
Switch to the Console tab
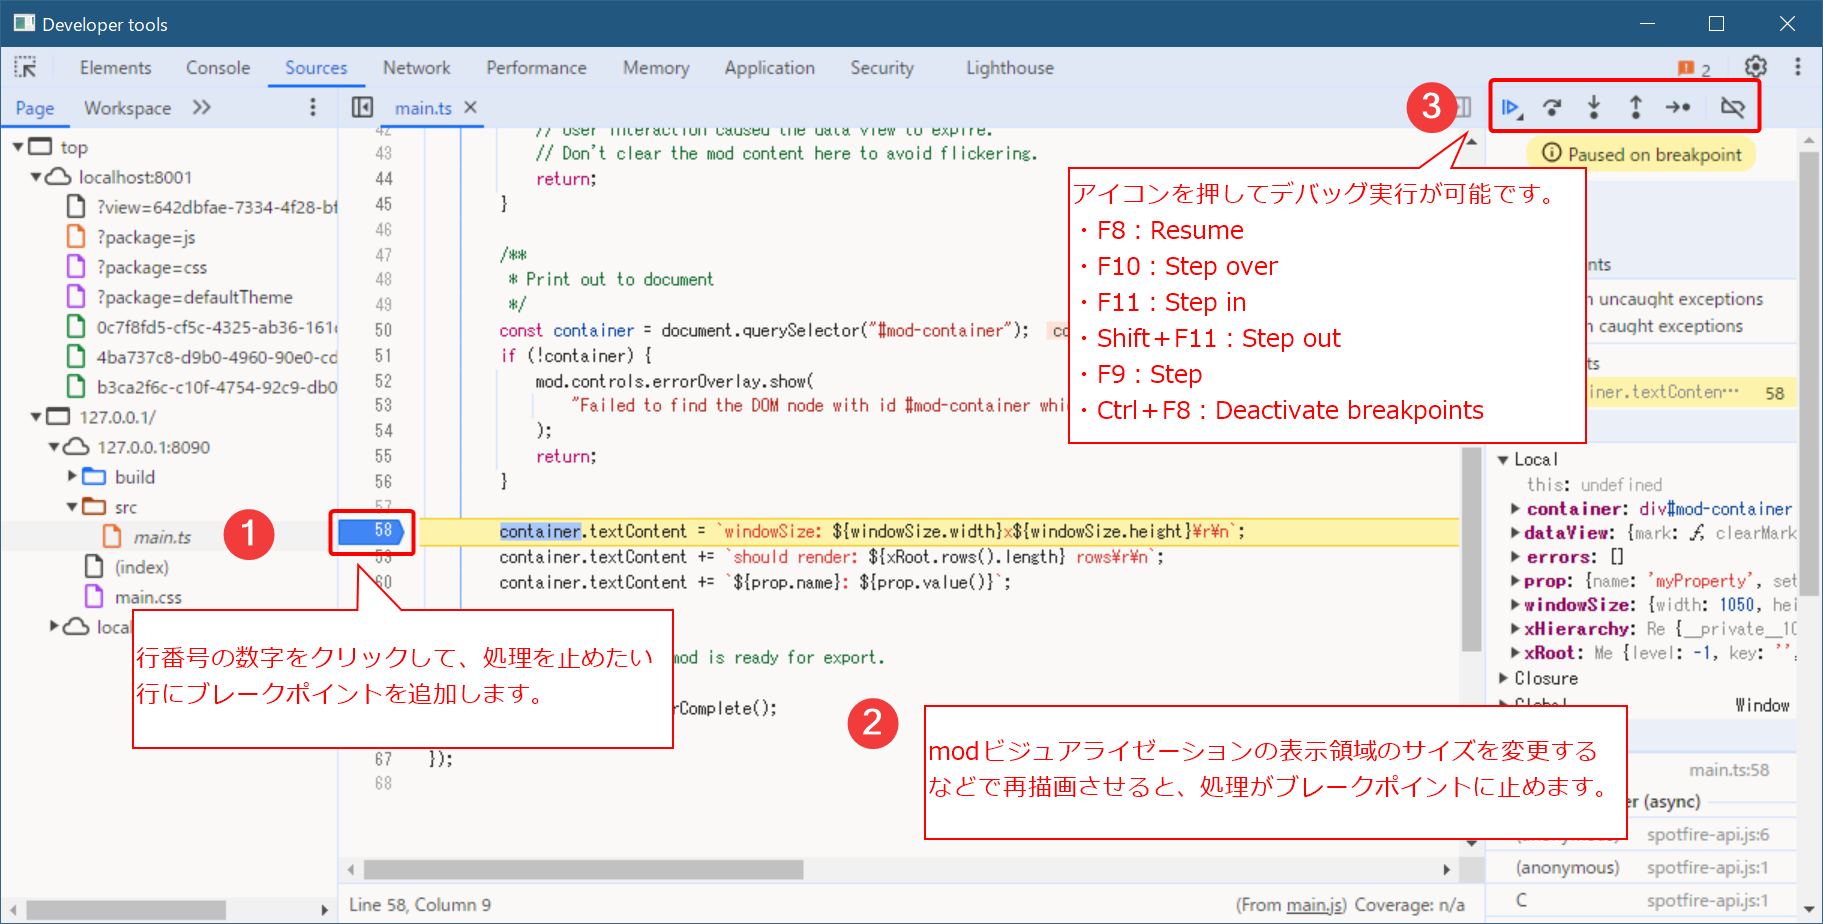click(x=218, y=67)
